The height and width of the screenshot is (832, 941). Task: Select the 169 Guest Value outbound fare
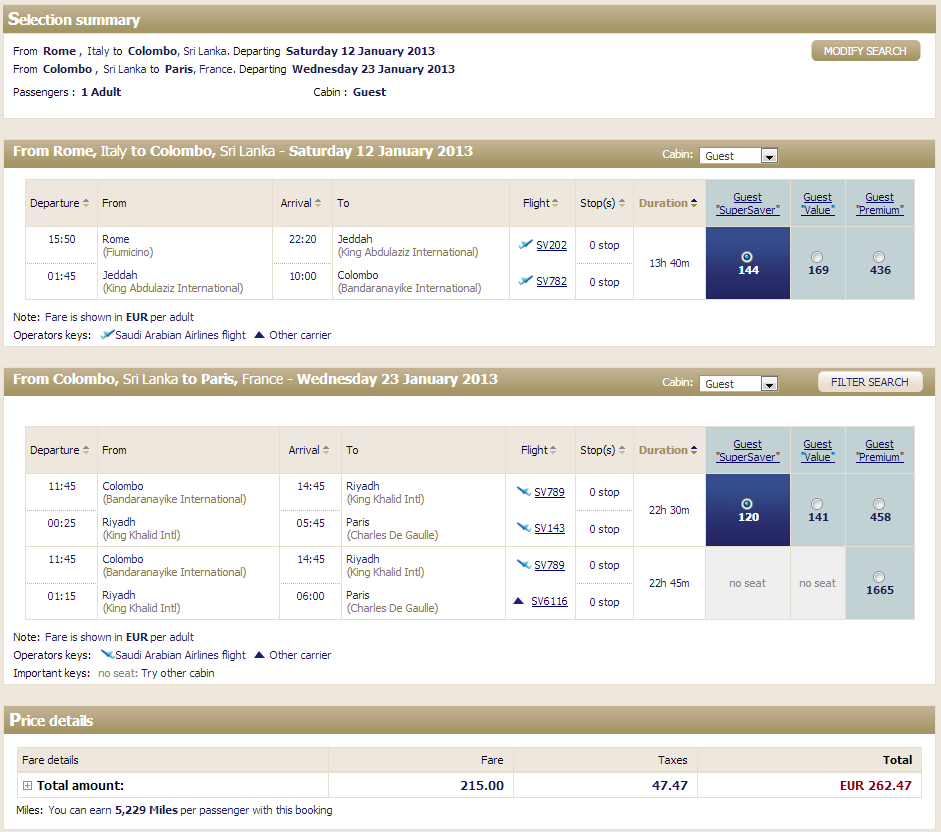tap(817, 257)
